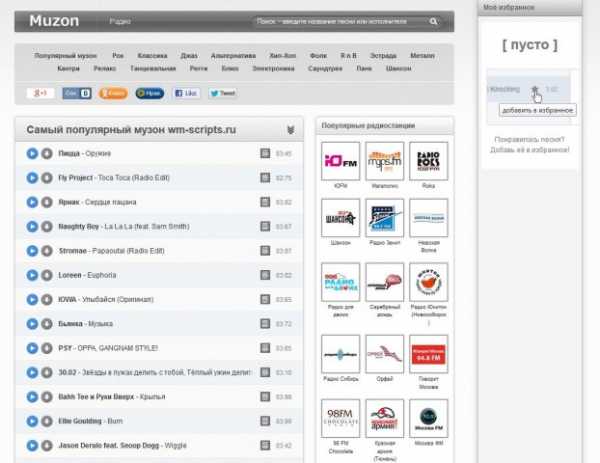Open the Radio Rocks station thumbnail
600x463 pixels.
pyautogui.click(x=428, y=160)
